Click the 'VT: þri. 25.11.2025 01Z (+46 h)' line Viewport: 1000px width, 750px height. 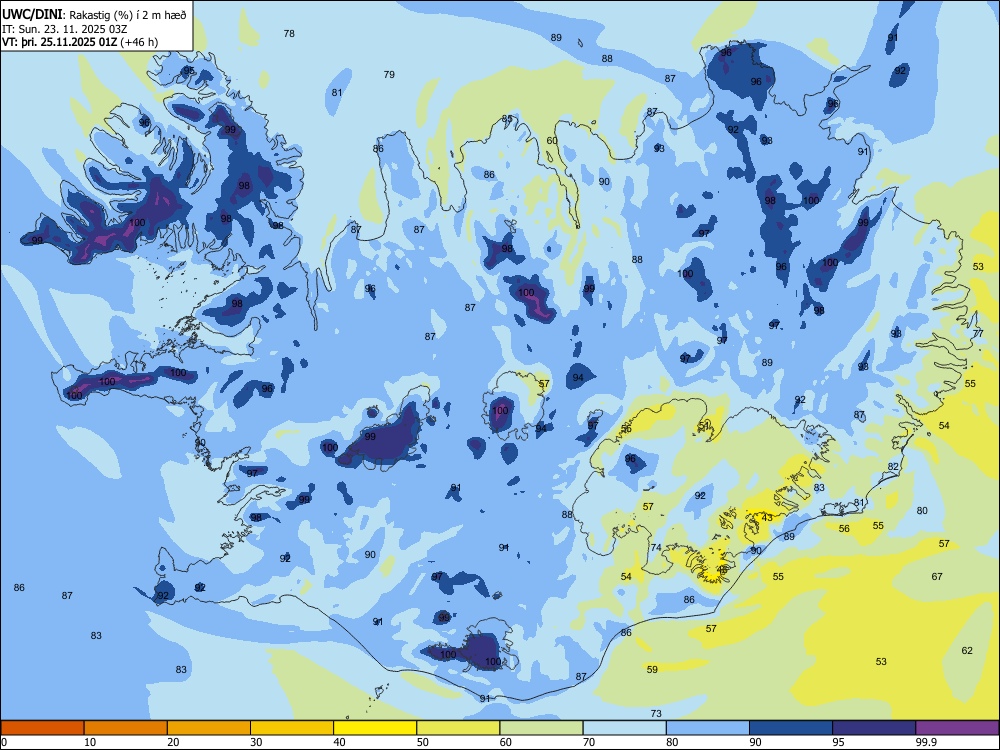click(80, 42)
